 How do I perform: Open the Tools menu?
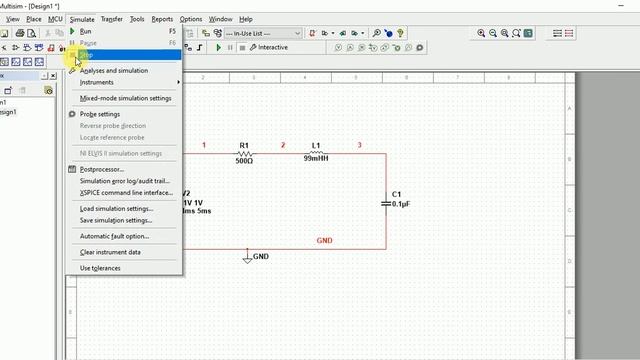(x=137, y=19)
